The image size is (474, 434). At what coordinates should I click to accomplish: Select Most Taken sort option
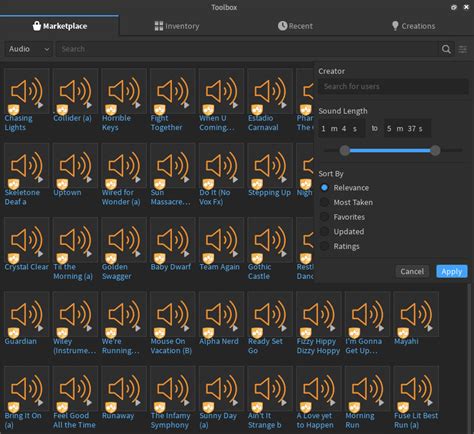[324, 202]
